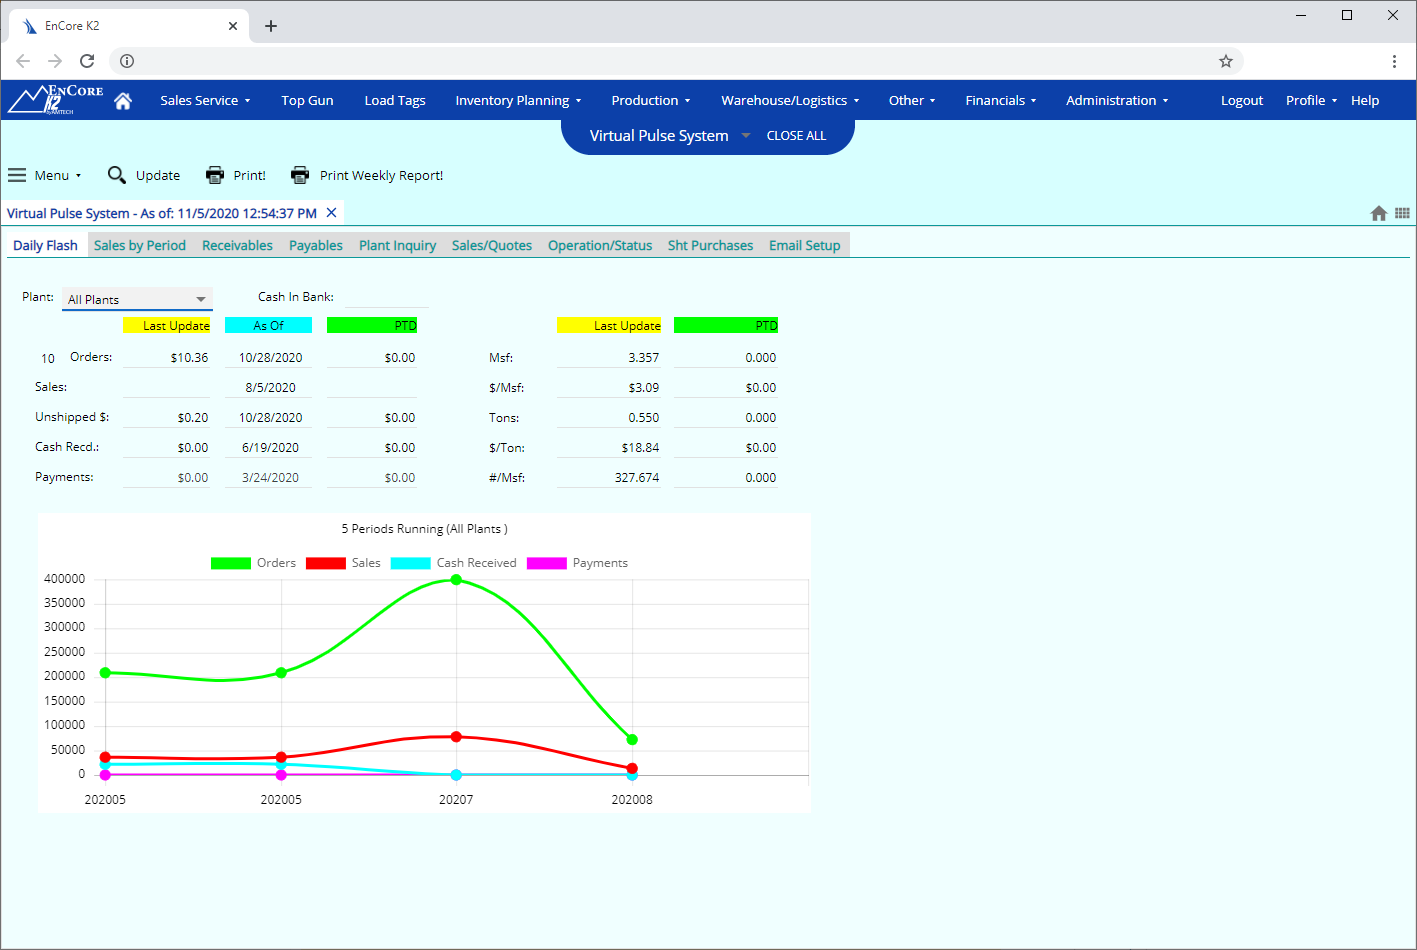
Task: Click the CLOSE ALL button
Action: coord(796,136)
